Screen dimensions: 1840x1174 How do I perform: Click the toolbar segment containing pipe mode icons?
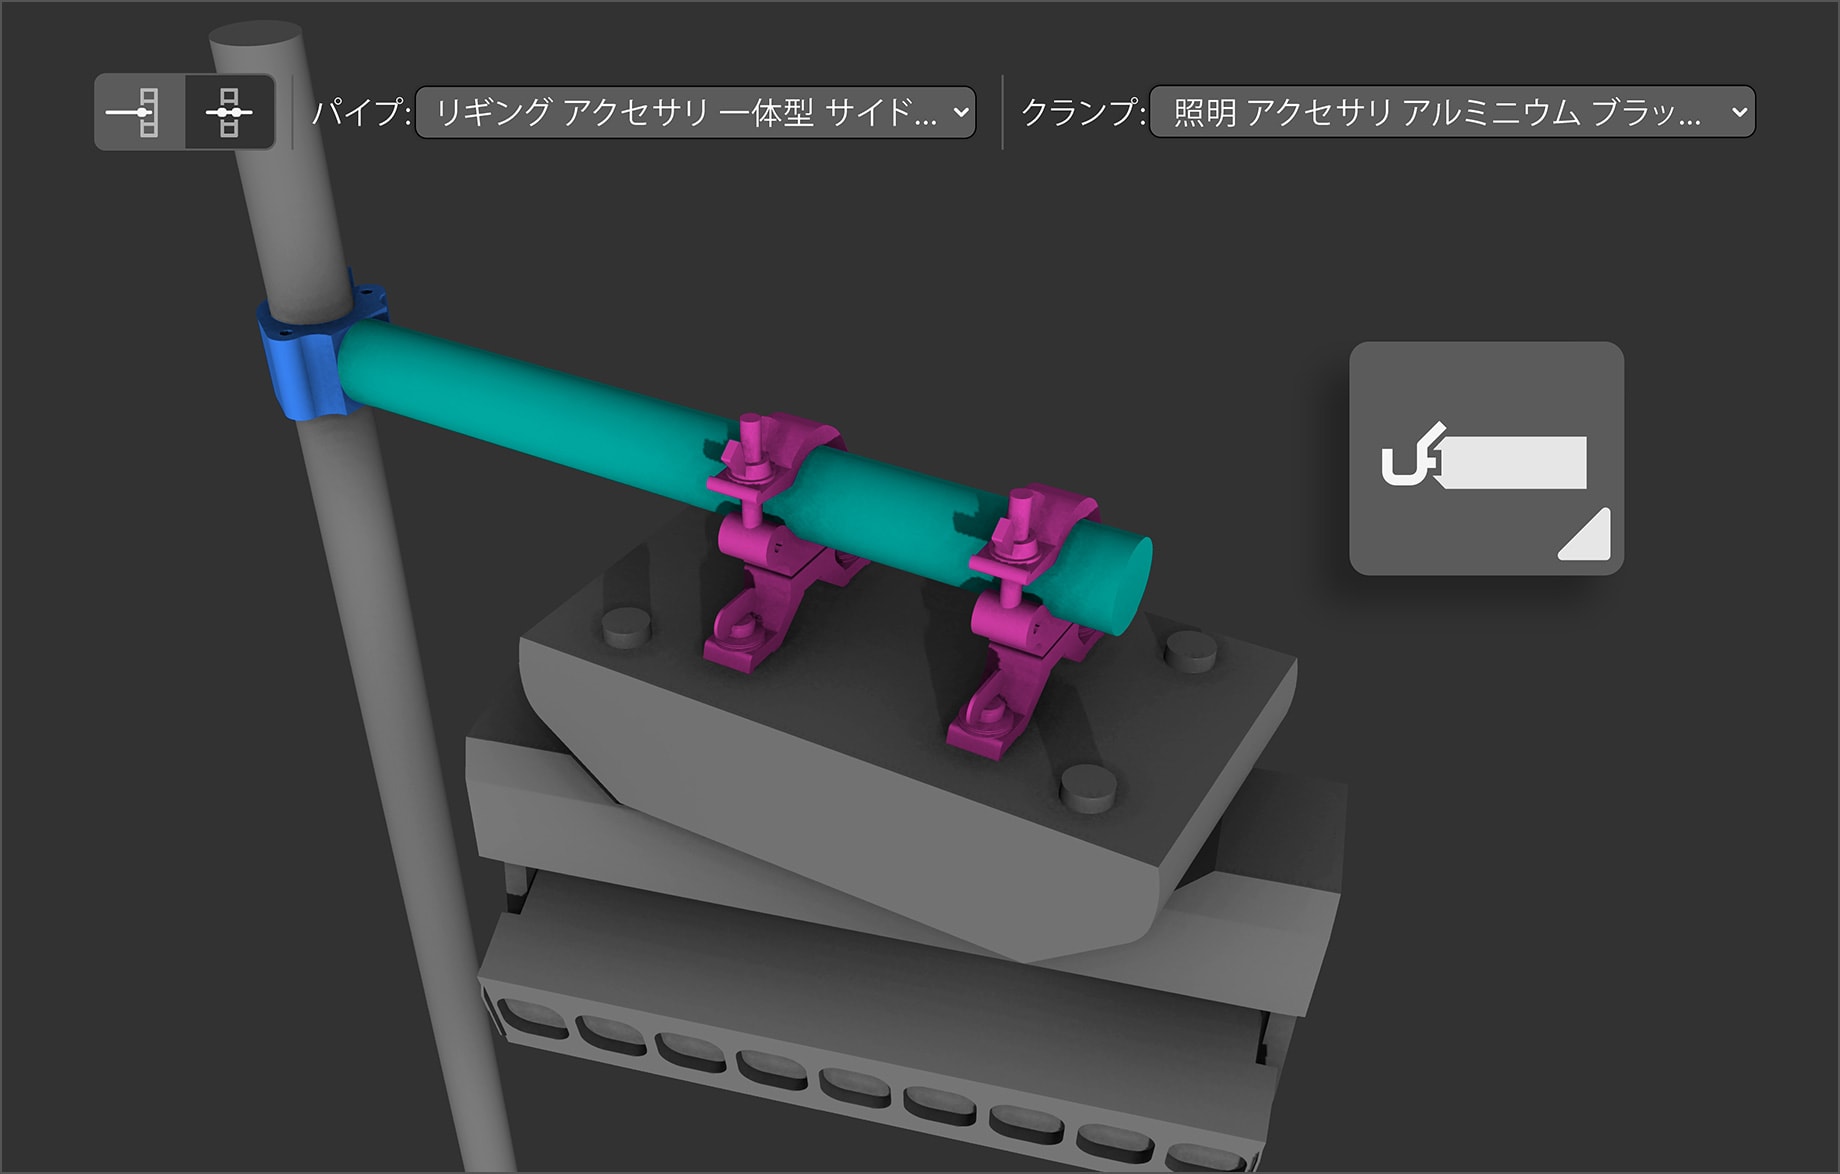tap(186, 112)
